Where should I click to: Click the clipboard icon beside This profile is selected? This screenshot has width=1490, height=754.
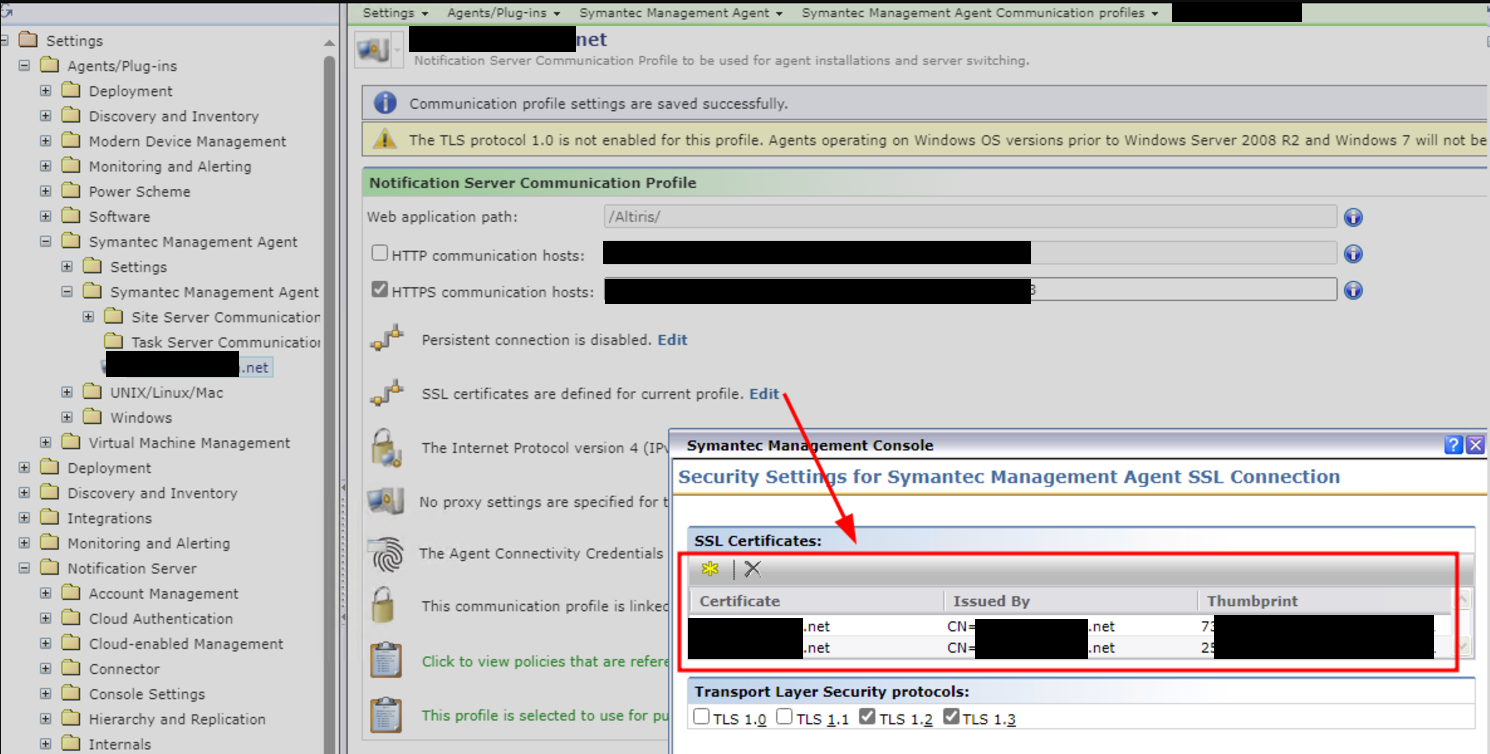pyautogui.click(x=386, y=715)
